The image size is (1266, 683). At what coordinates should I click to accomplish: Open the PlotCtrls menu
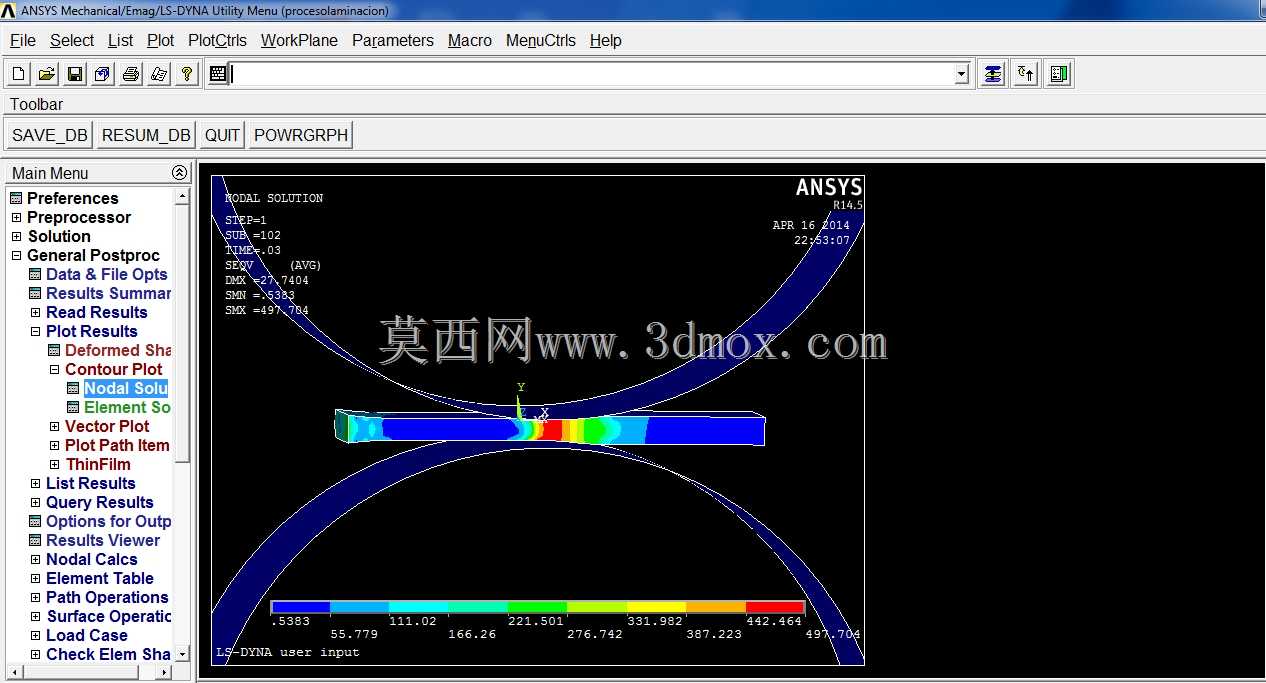[217, 40]
